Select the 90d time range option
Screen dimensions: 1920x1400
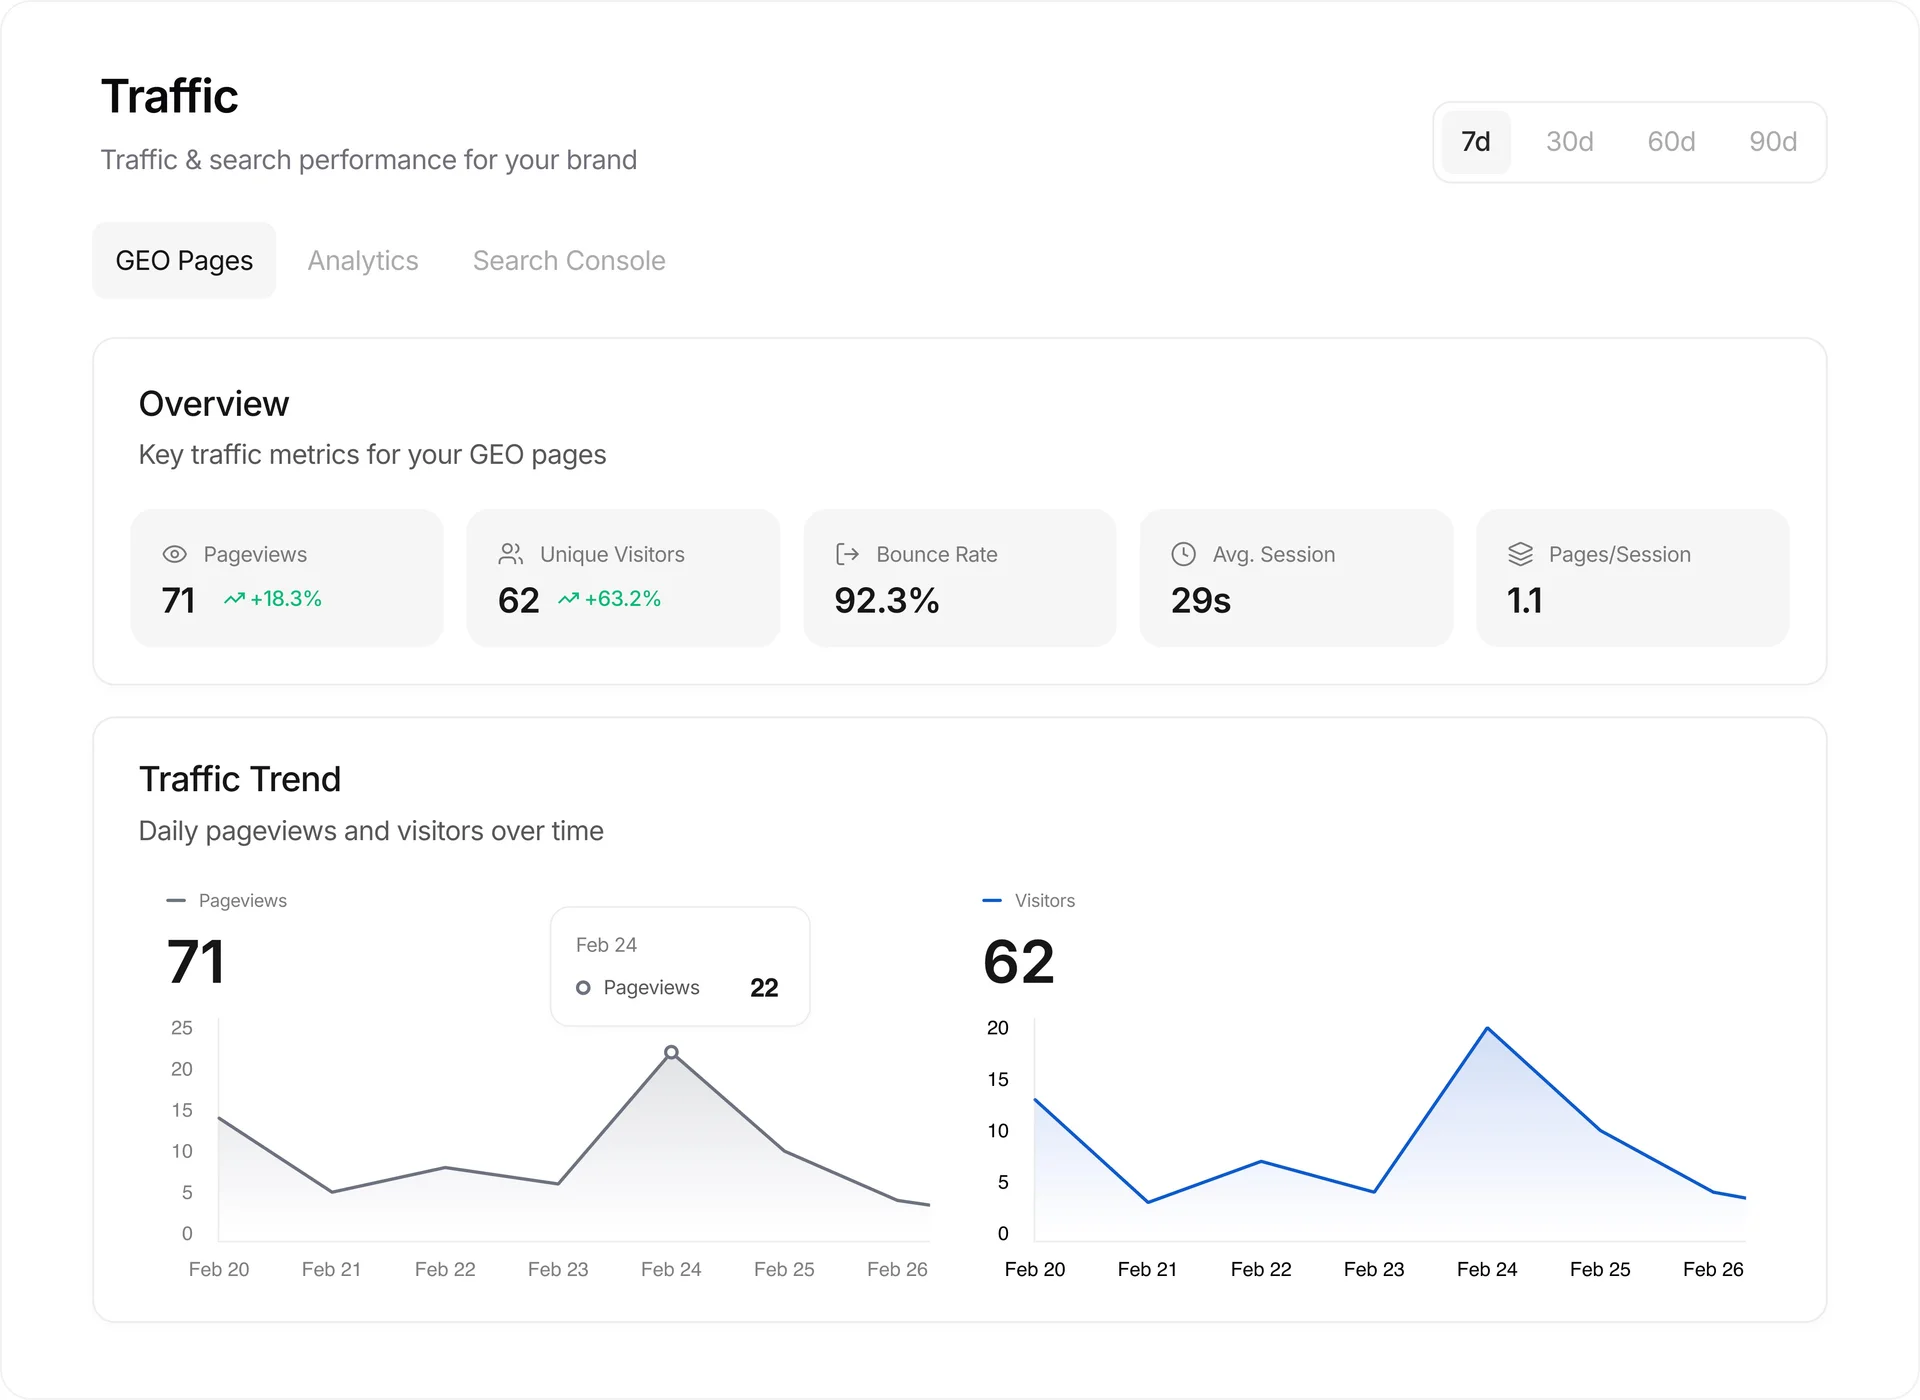coord(1772,141)
